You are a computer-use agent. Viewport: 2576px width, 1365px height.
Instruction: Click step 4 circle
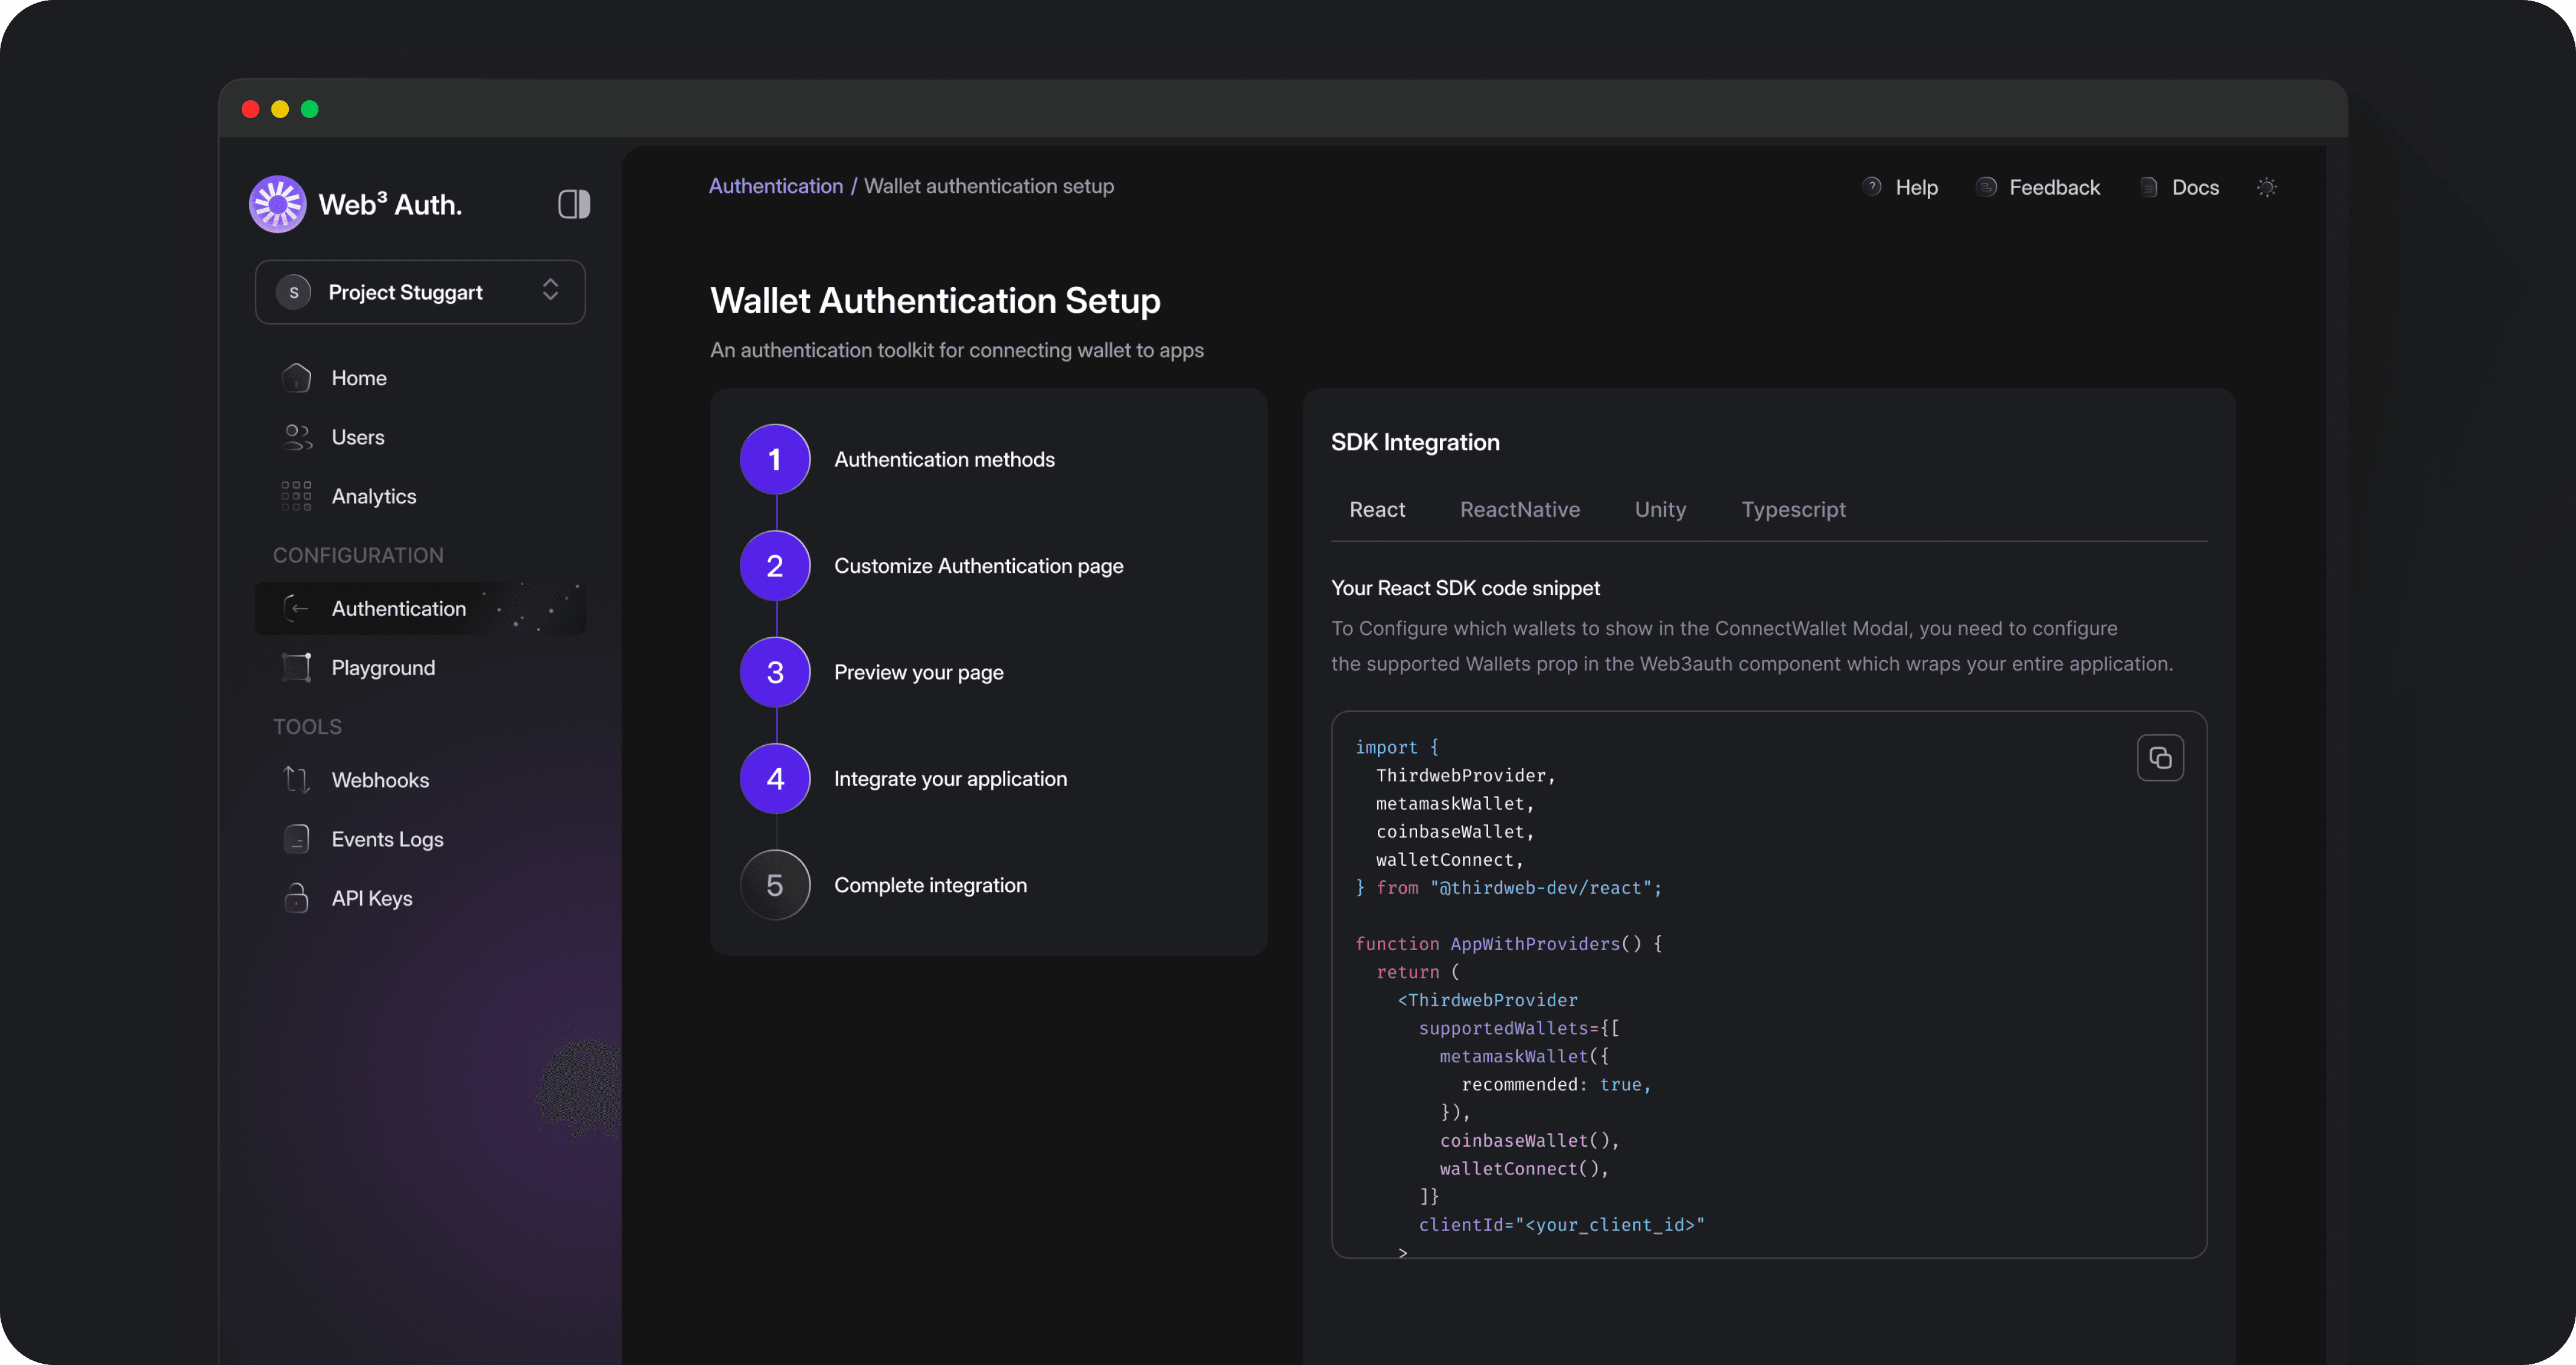775,779
